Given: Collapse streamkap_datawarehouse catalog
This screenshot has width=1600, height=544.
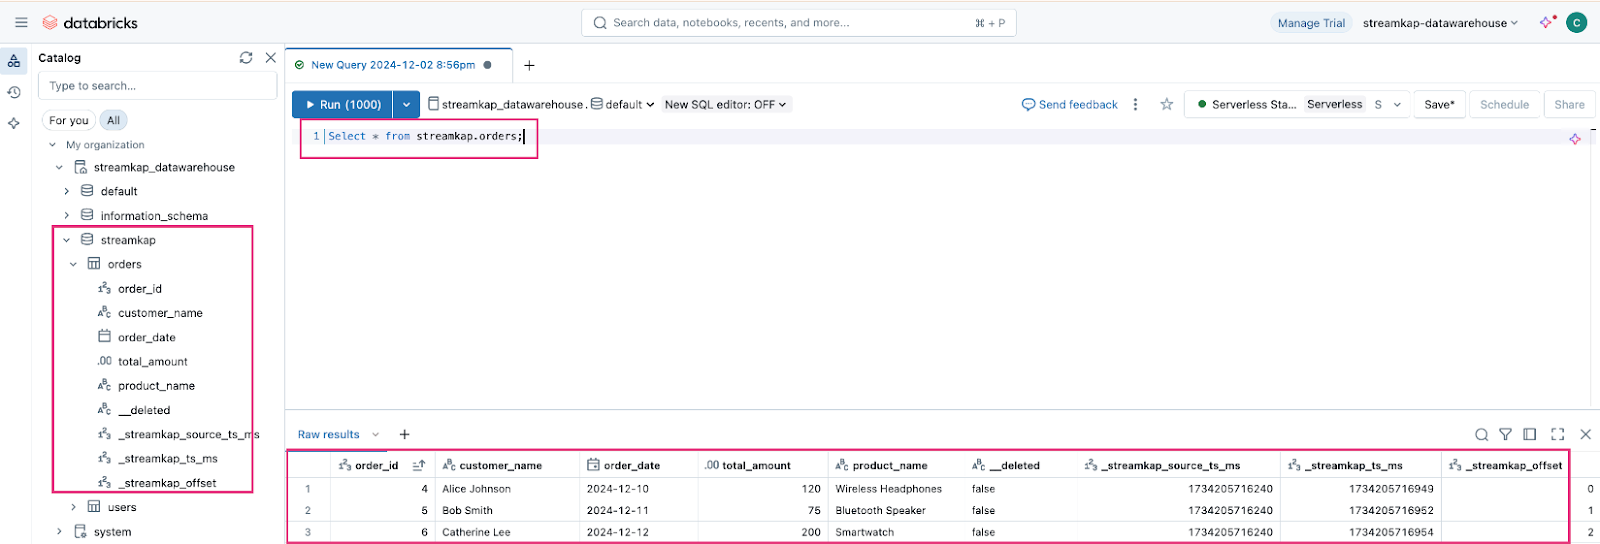Looking at the screenshot, I should tap(60, 167).
